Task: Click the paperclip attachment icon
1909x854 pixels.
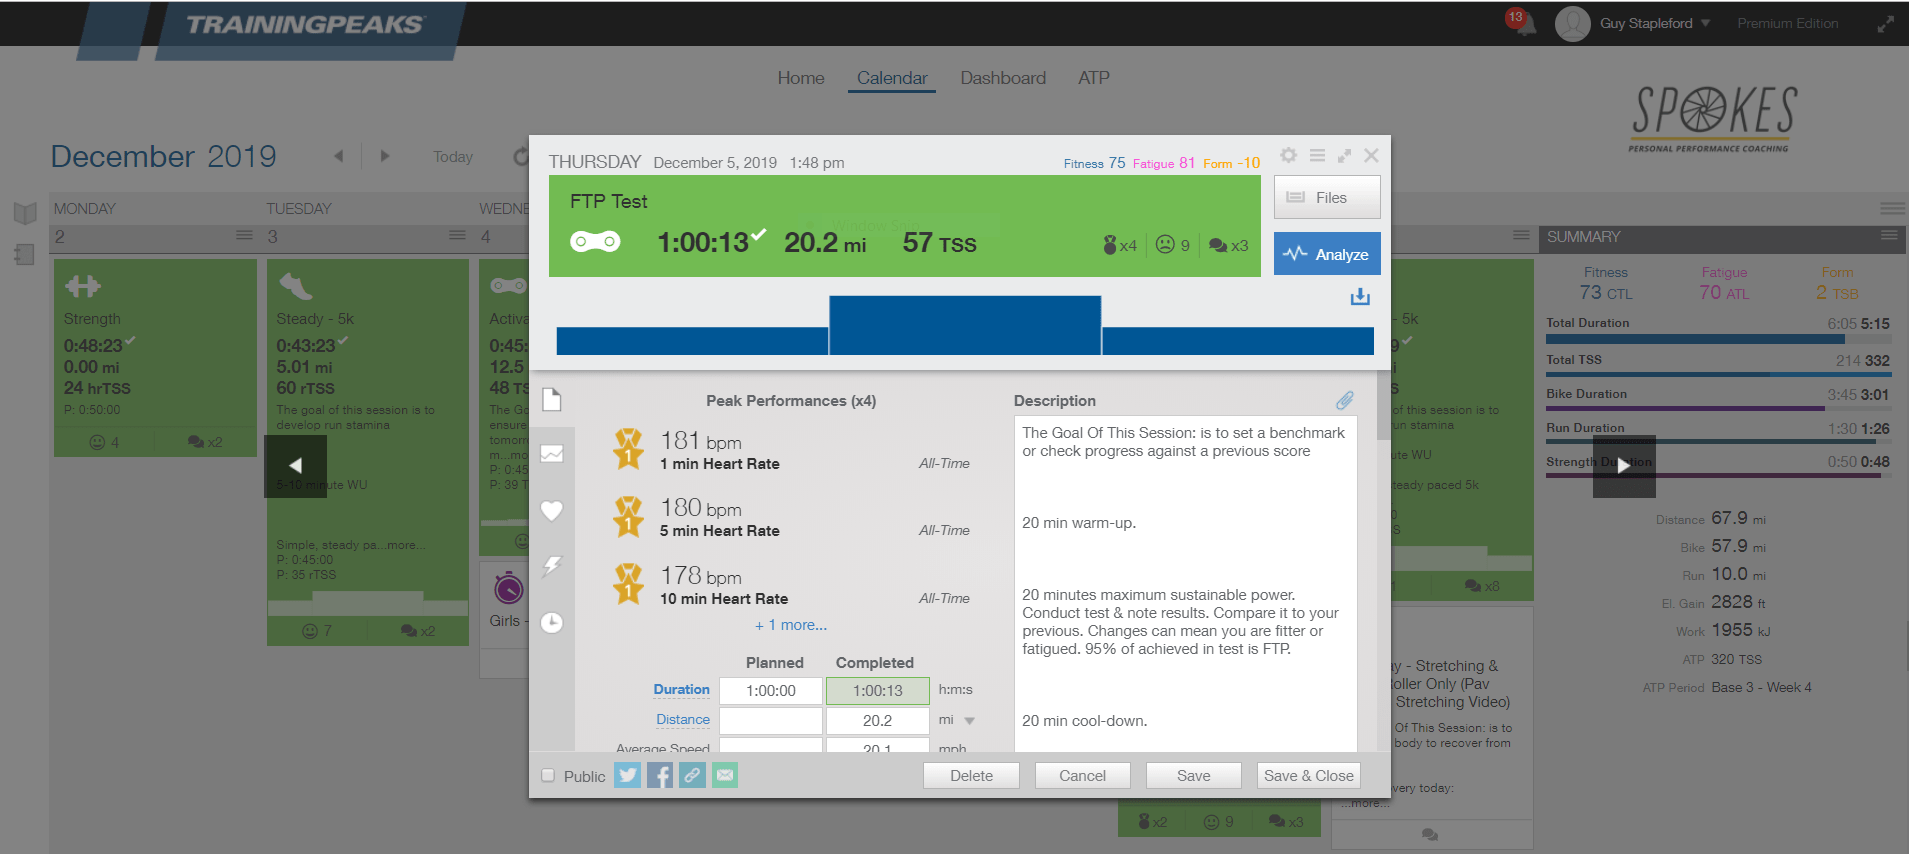Action: (1344, 400)
